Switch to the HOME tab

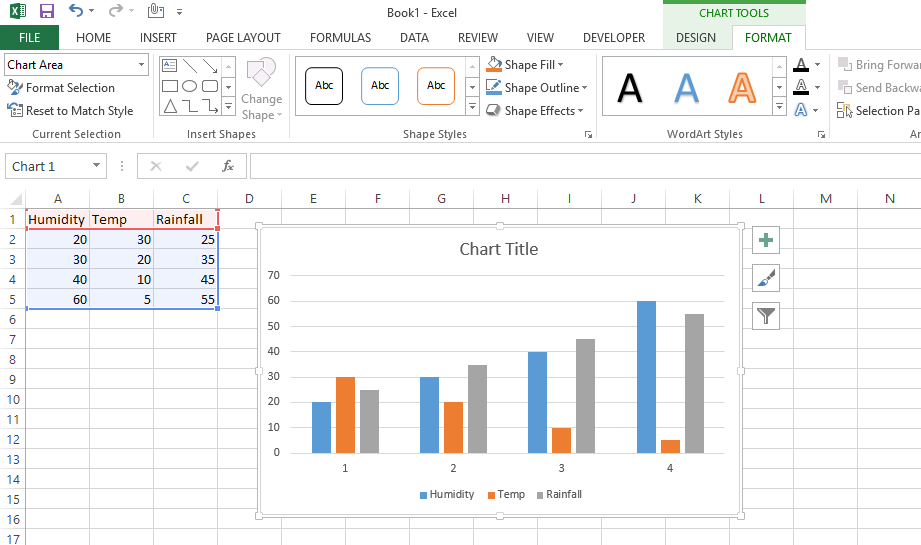coord(93,38)
